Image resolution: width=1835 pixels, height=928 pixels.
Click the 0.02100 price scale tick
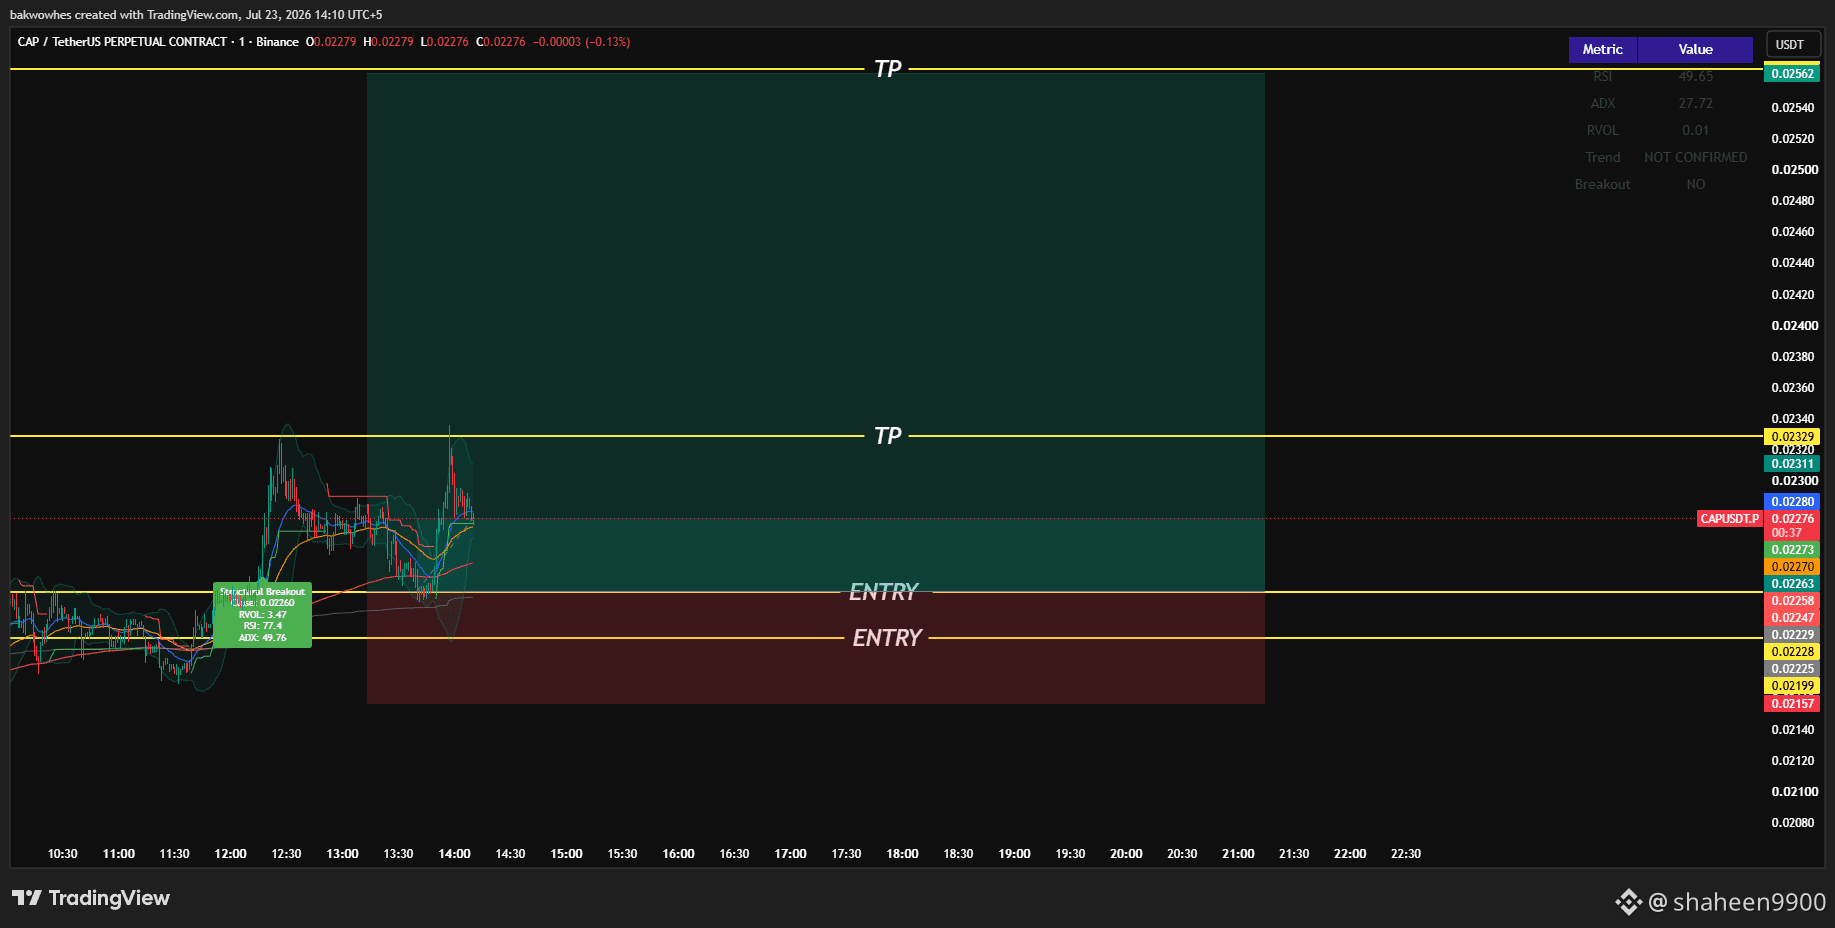coord(1794,792)
